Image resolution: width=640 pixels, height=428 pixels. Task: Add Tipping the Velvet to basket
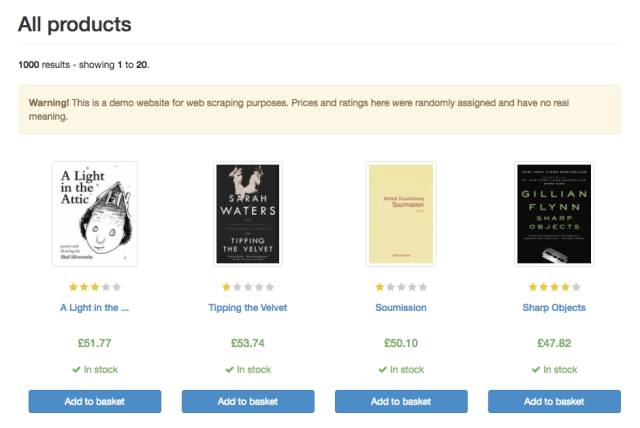[248, 401]
